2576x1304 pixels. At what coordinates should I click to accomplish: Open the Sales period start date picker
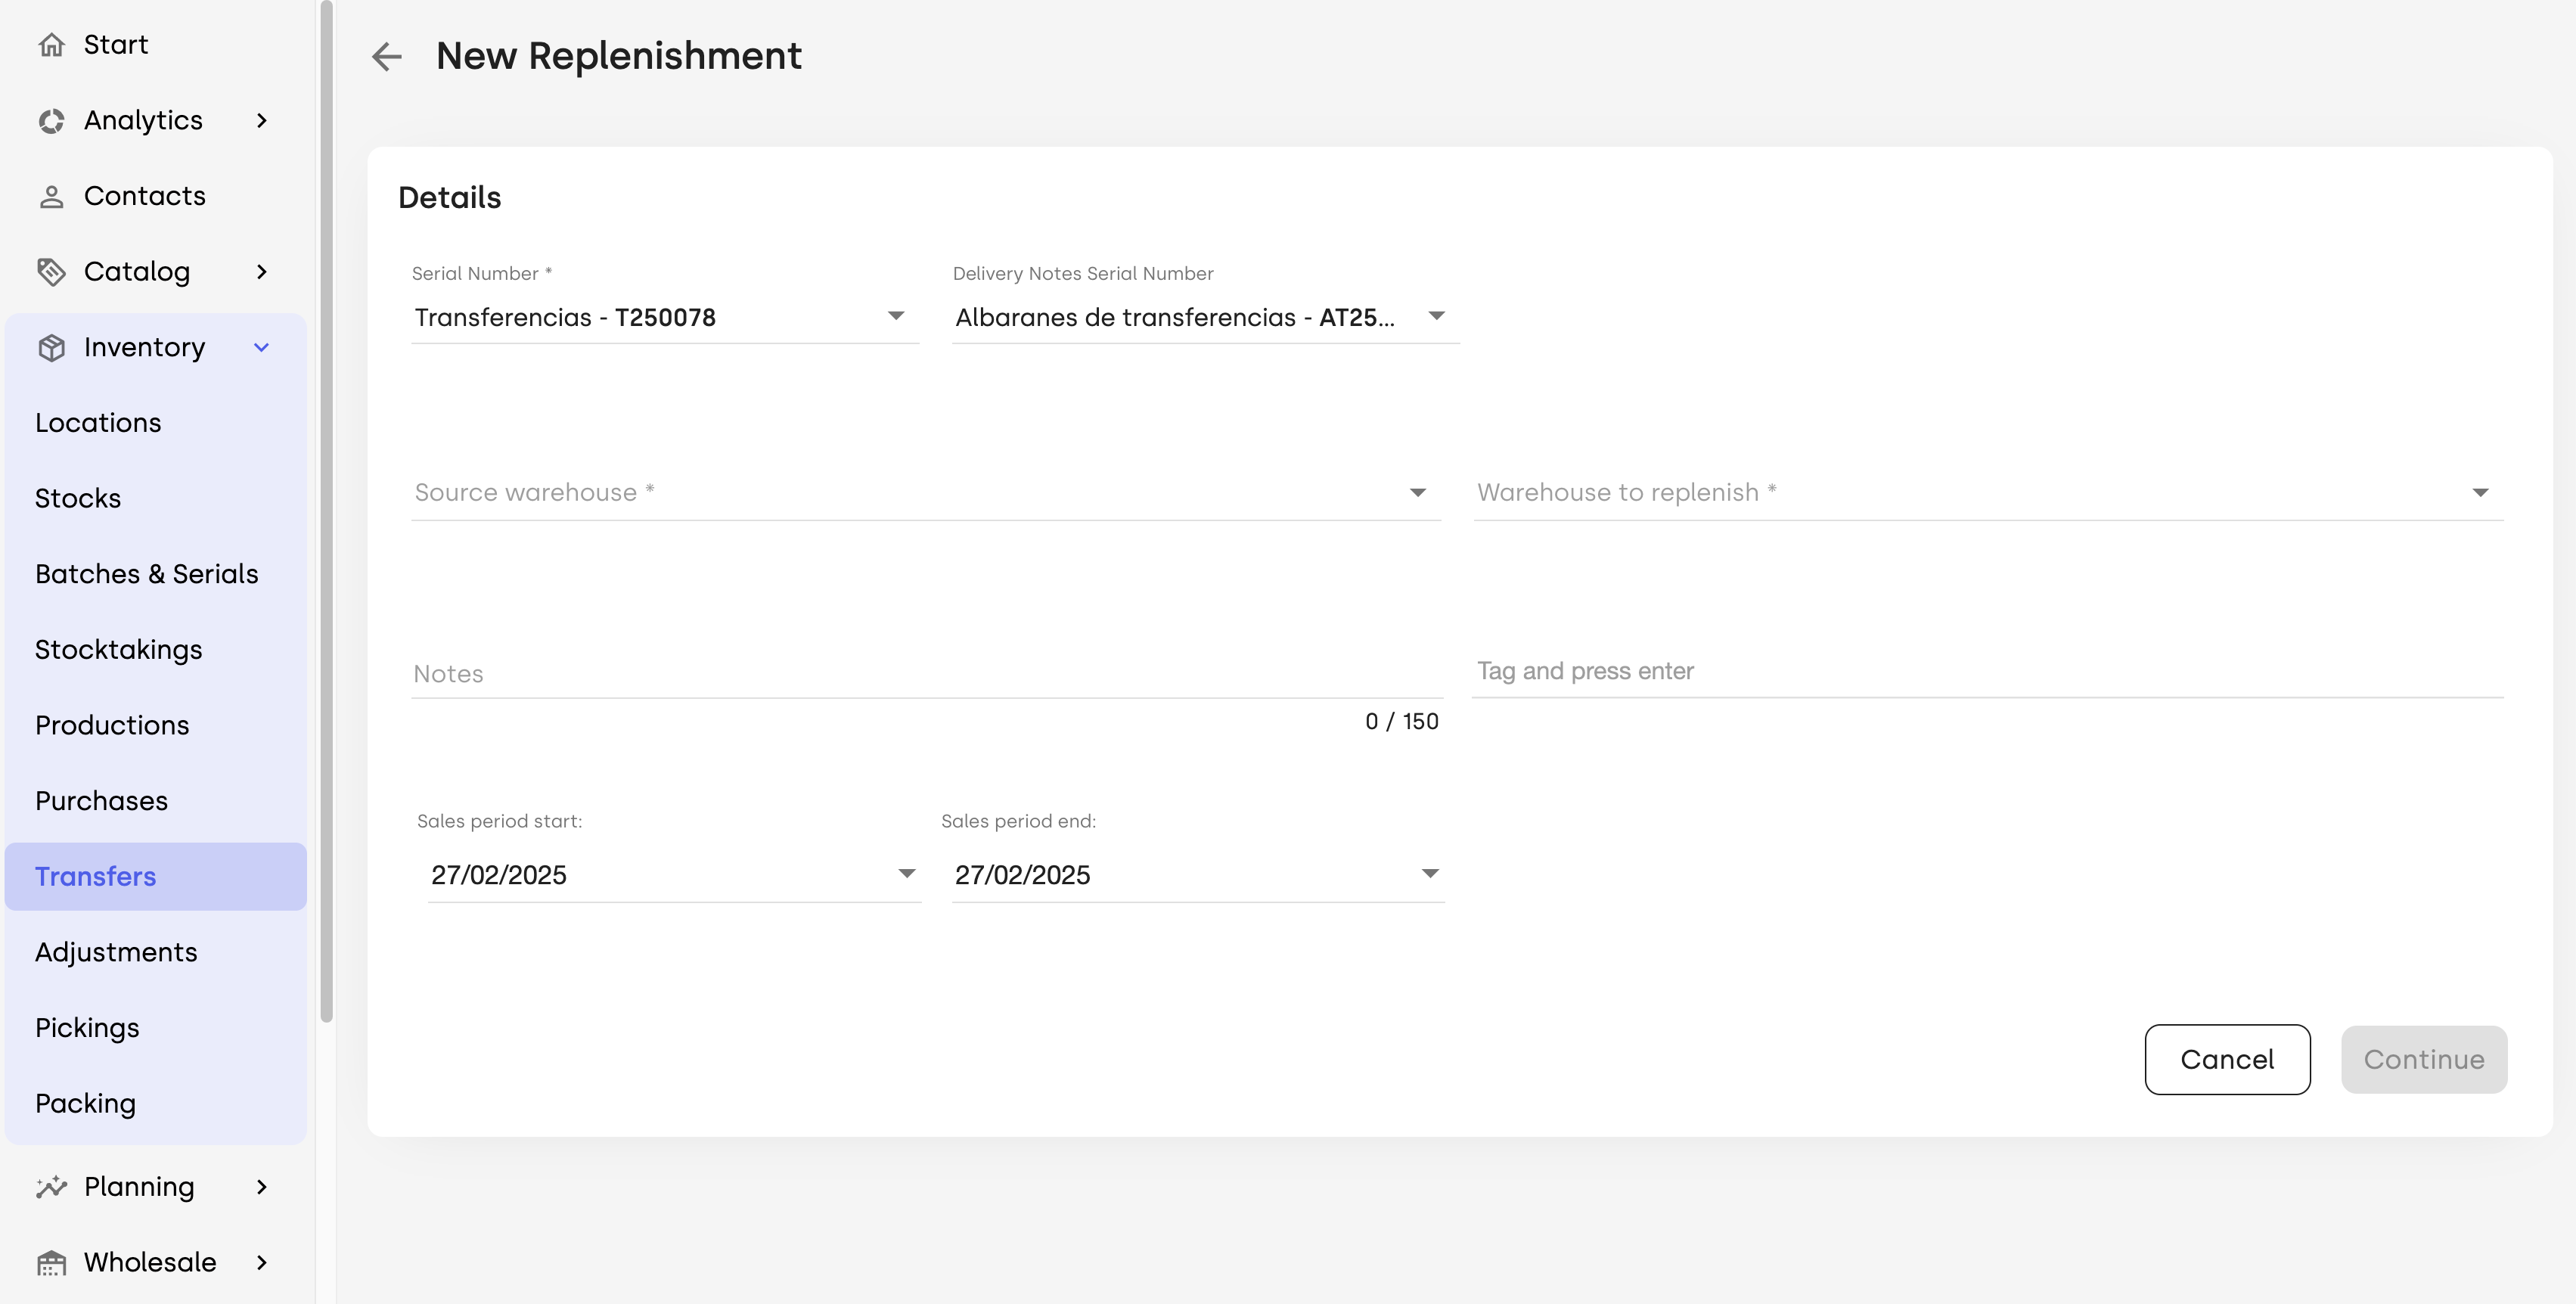pyautogui.click(x=674, y=875)
